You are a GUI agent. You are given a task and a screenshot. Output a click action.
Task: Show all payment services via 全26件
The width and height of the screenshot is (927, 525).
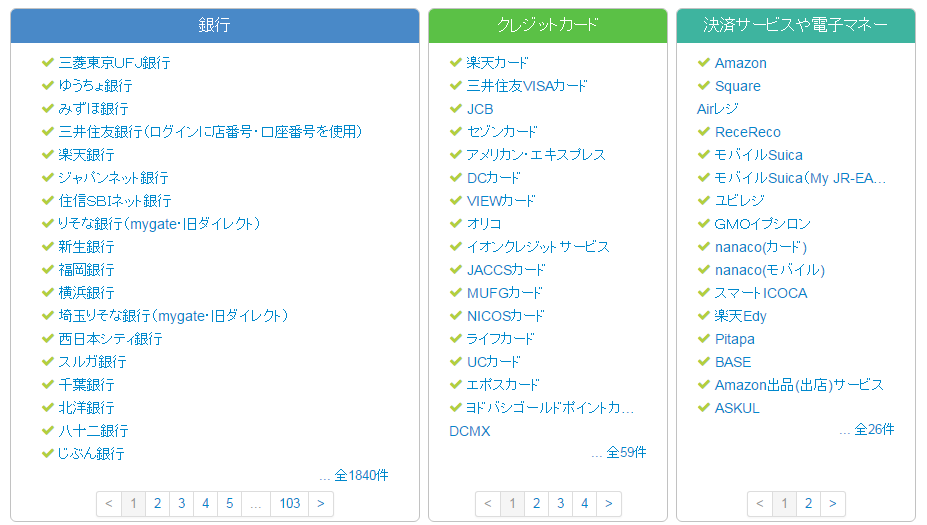click(874, 430)
